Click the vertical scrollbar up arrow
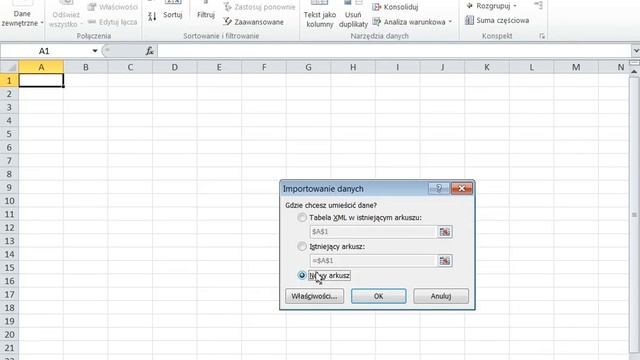 634,72
